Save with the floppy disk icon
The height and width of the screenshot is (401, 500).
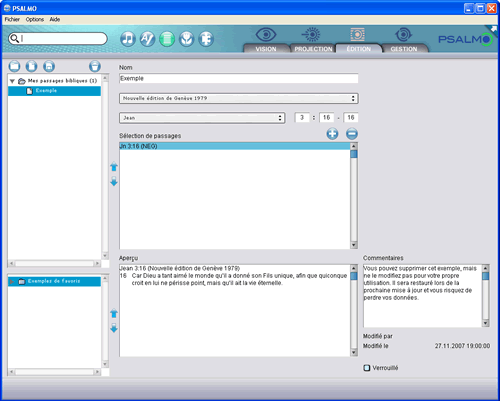[49, 66]
